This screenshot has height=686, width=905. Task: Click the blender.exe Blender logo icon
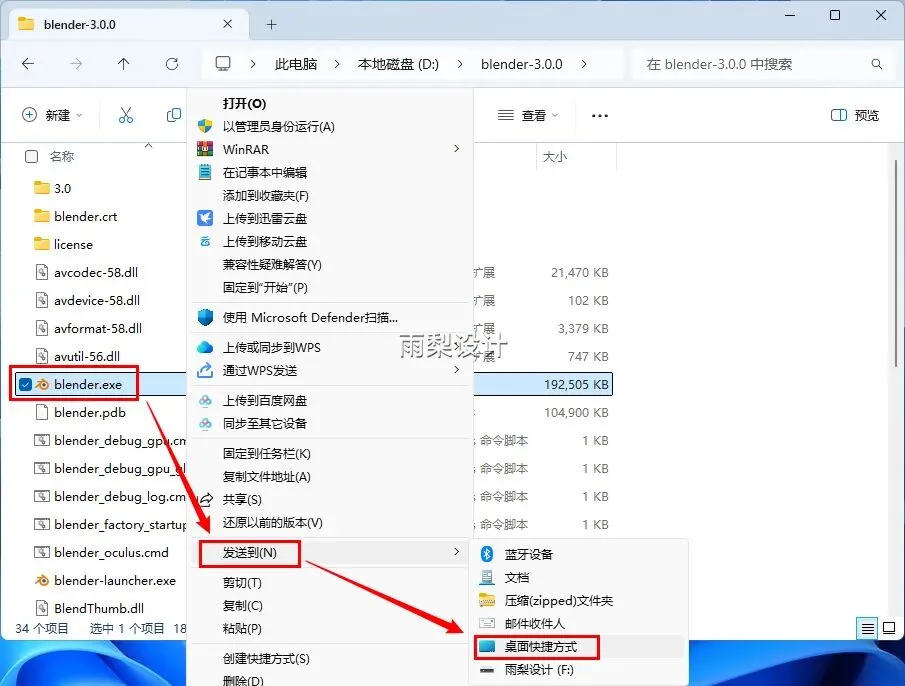[42, 384]
